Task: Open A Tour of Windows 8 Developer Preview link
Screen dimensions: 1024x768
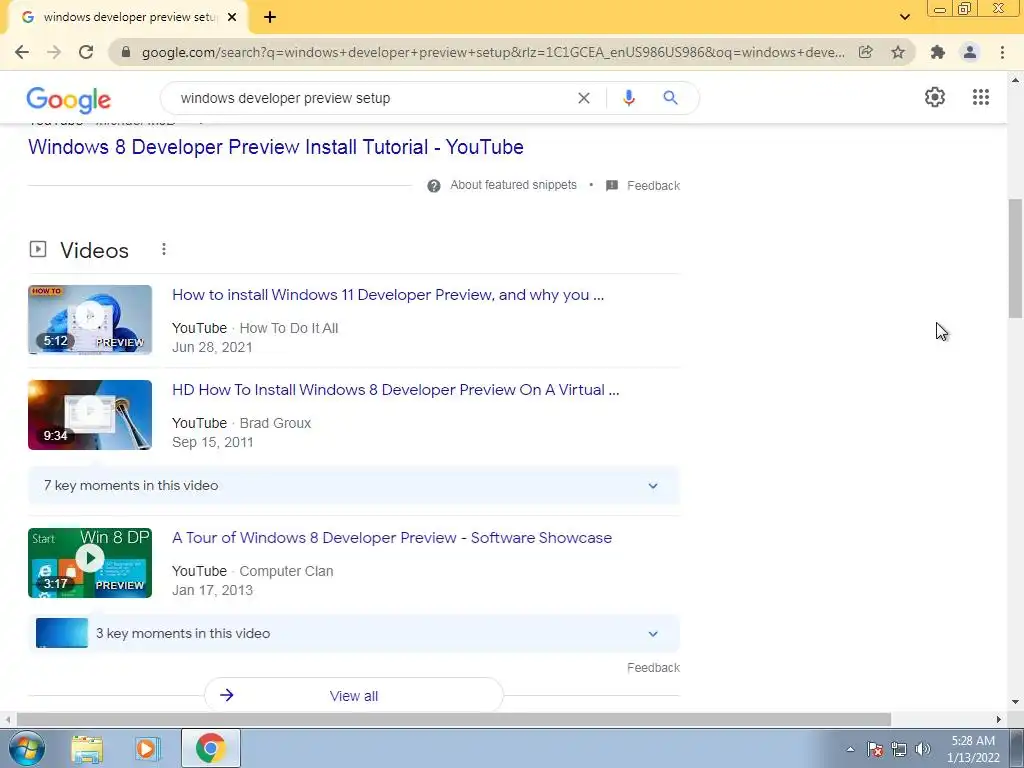Action: coord(392,537)
